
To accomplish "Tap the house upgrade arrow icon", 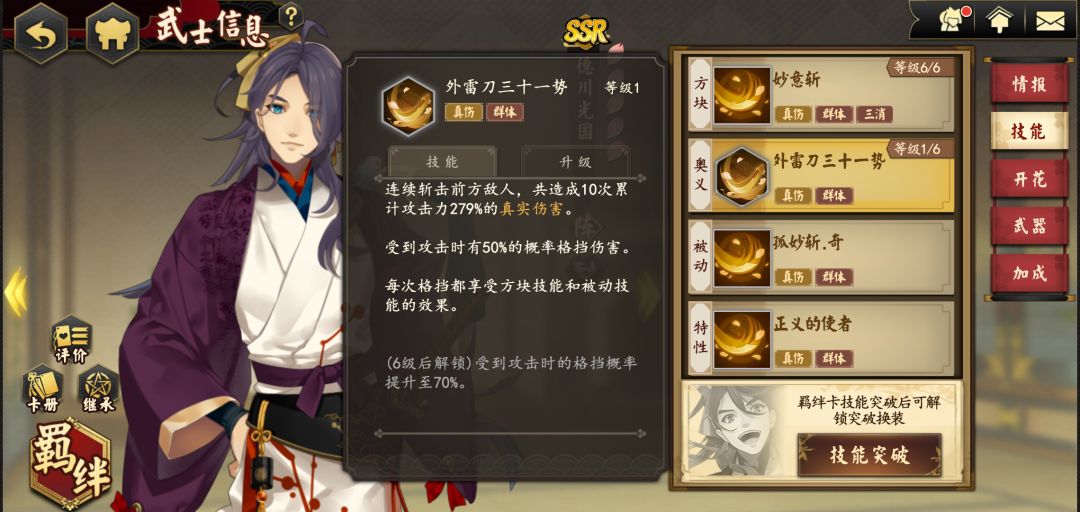I will (999, 21).
